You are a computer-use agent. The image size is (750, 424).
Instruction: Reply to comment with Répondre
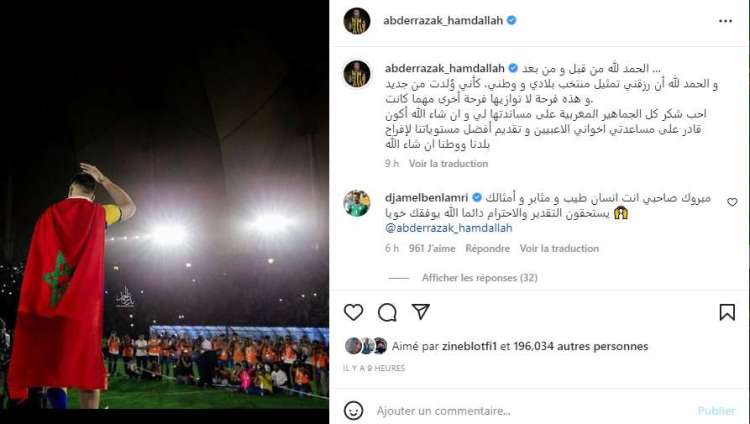[487, 248]
